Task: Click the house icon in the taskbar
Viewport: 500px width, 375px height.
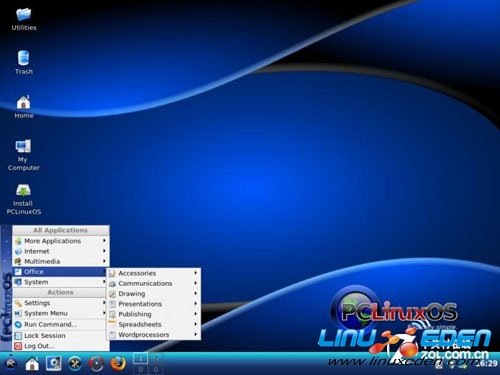Action: (32, 363)
